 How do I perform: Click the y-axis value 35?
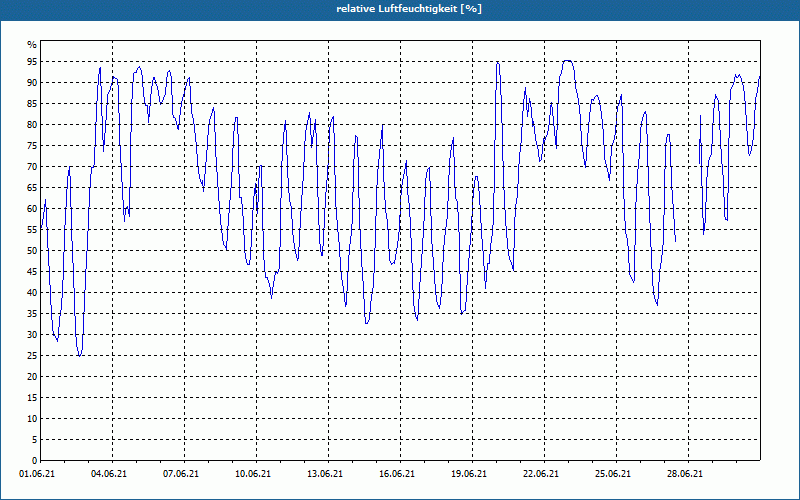pyautogui.click(x=32, y=314)
